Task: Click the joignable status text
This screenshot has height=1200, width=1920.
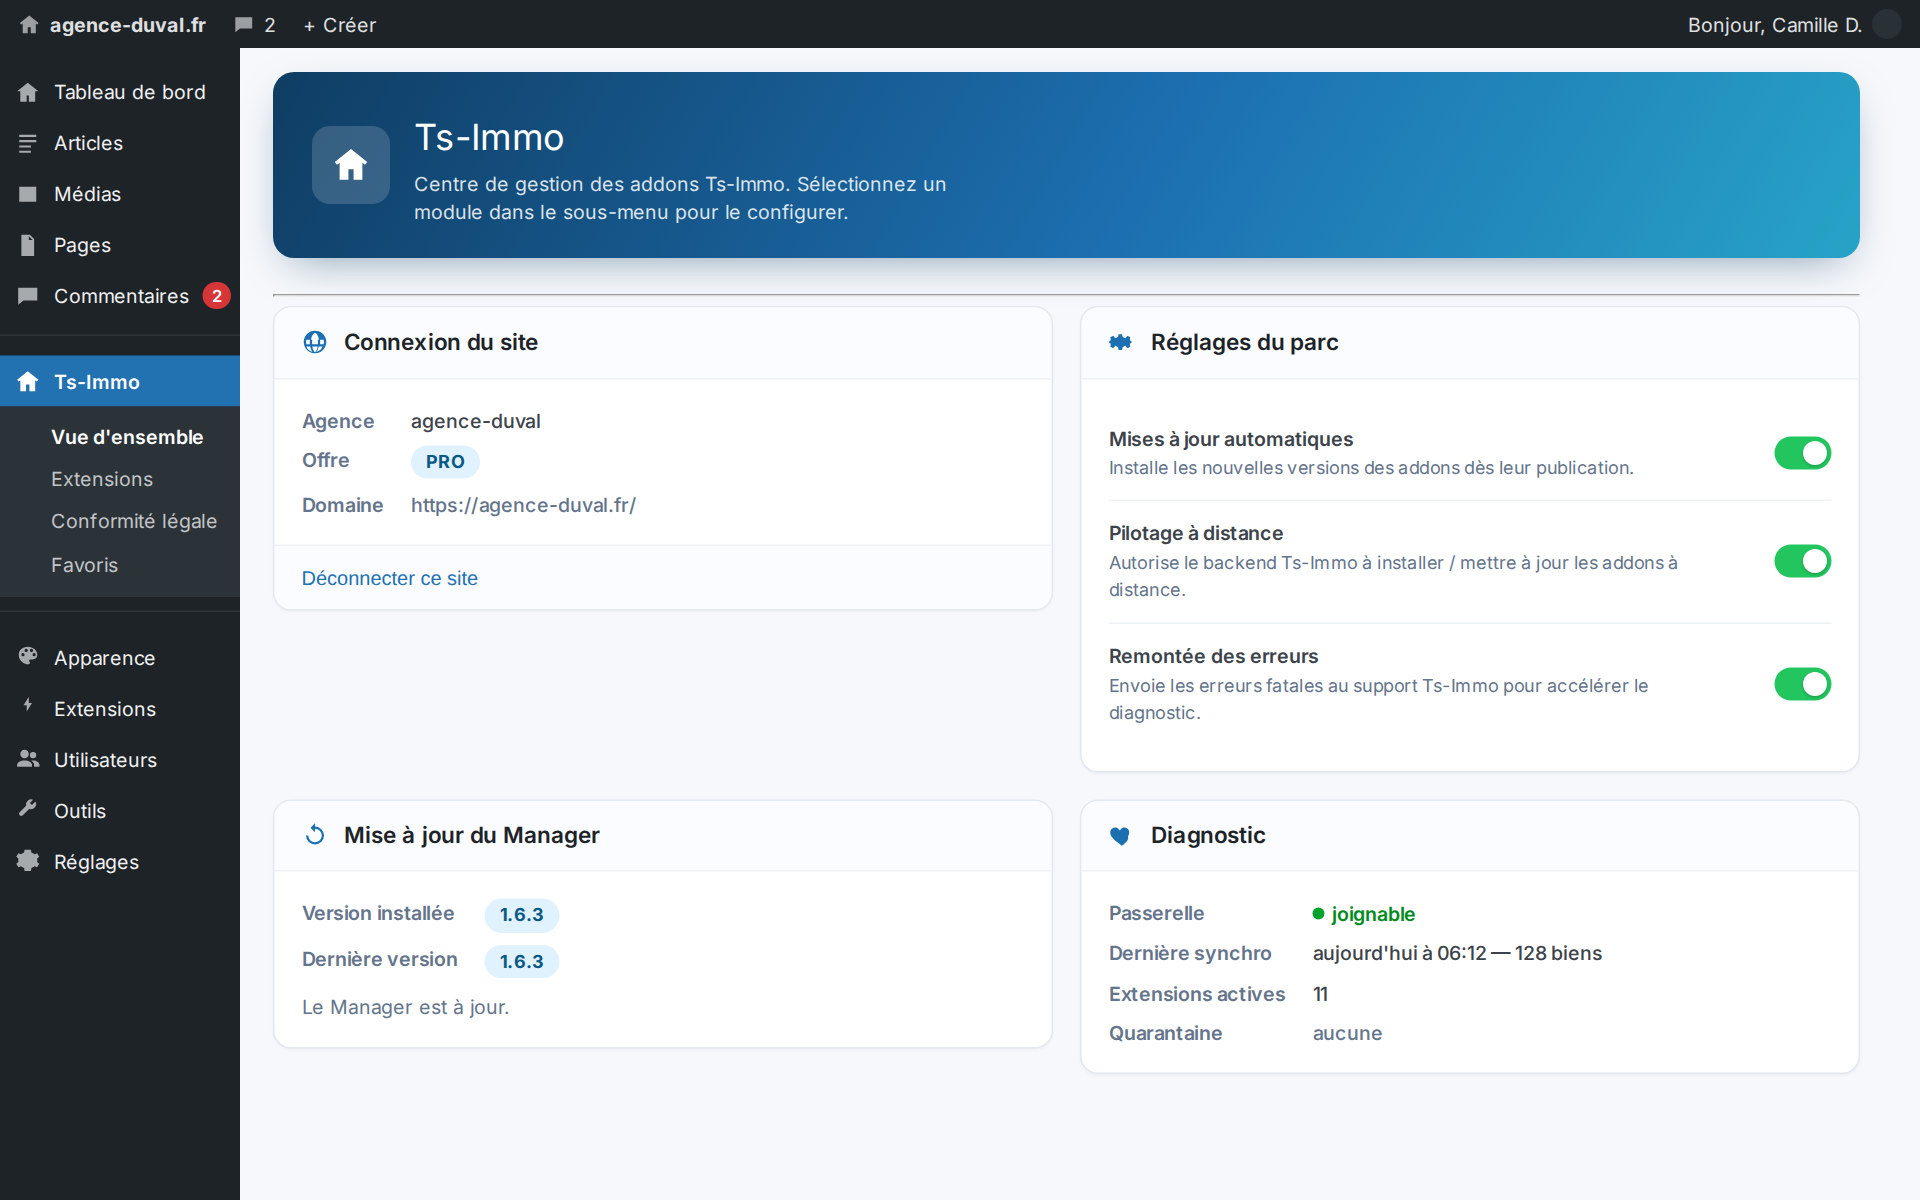Action: tap(1373, 914)
